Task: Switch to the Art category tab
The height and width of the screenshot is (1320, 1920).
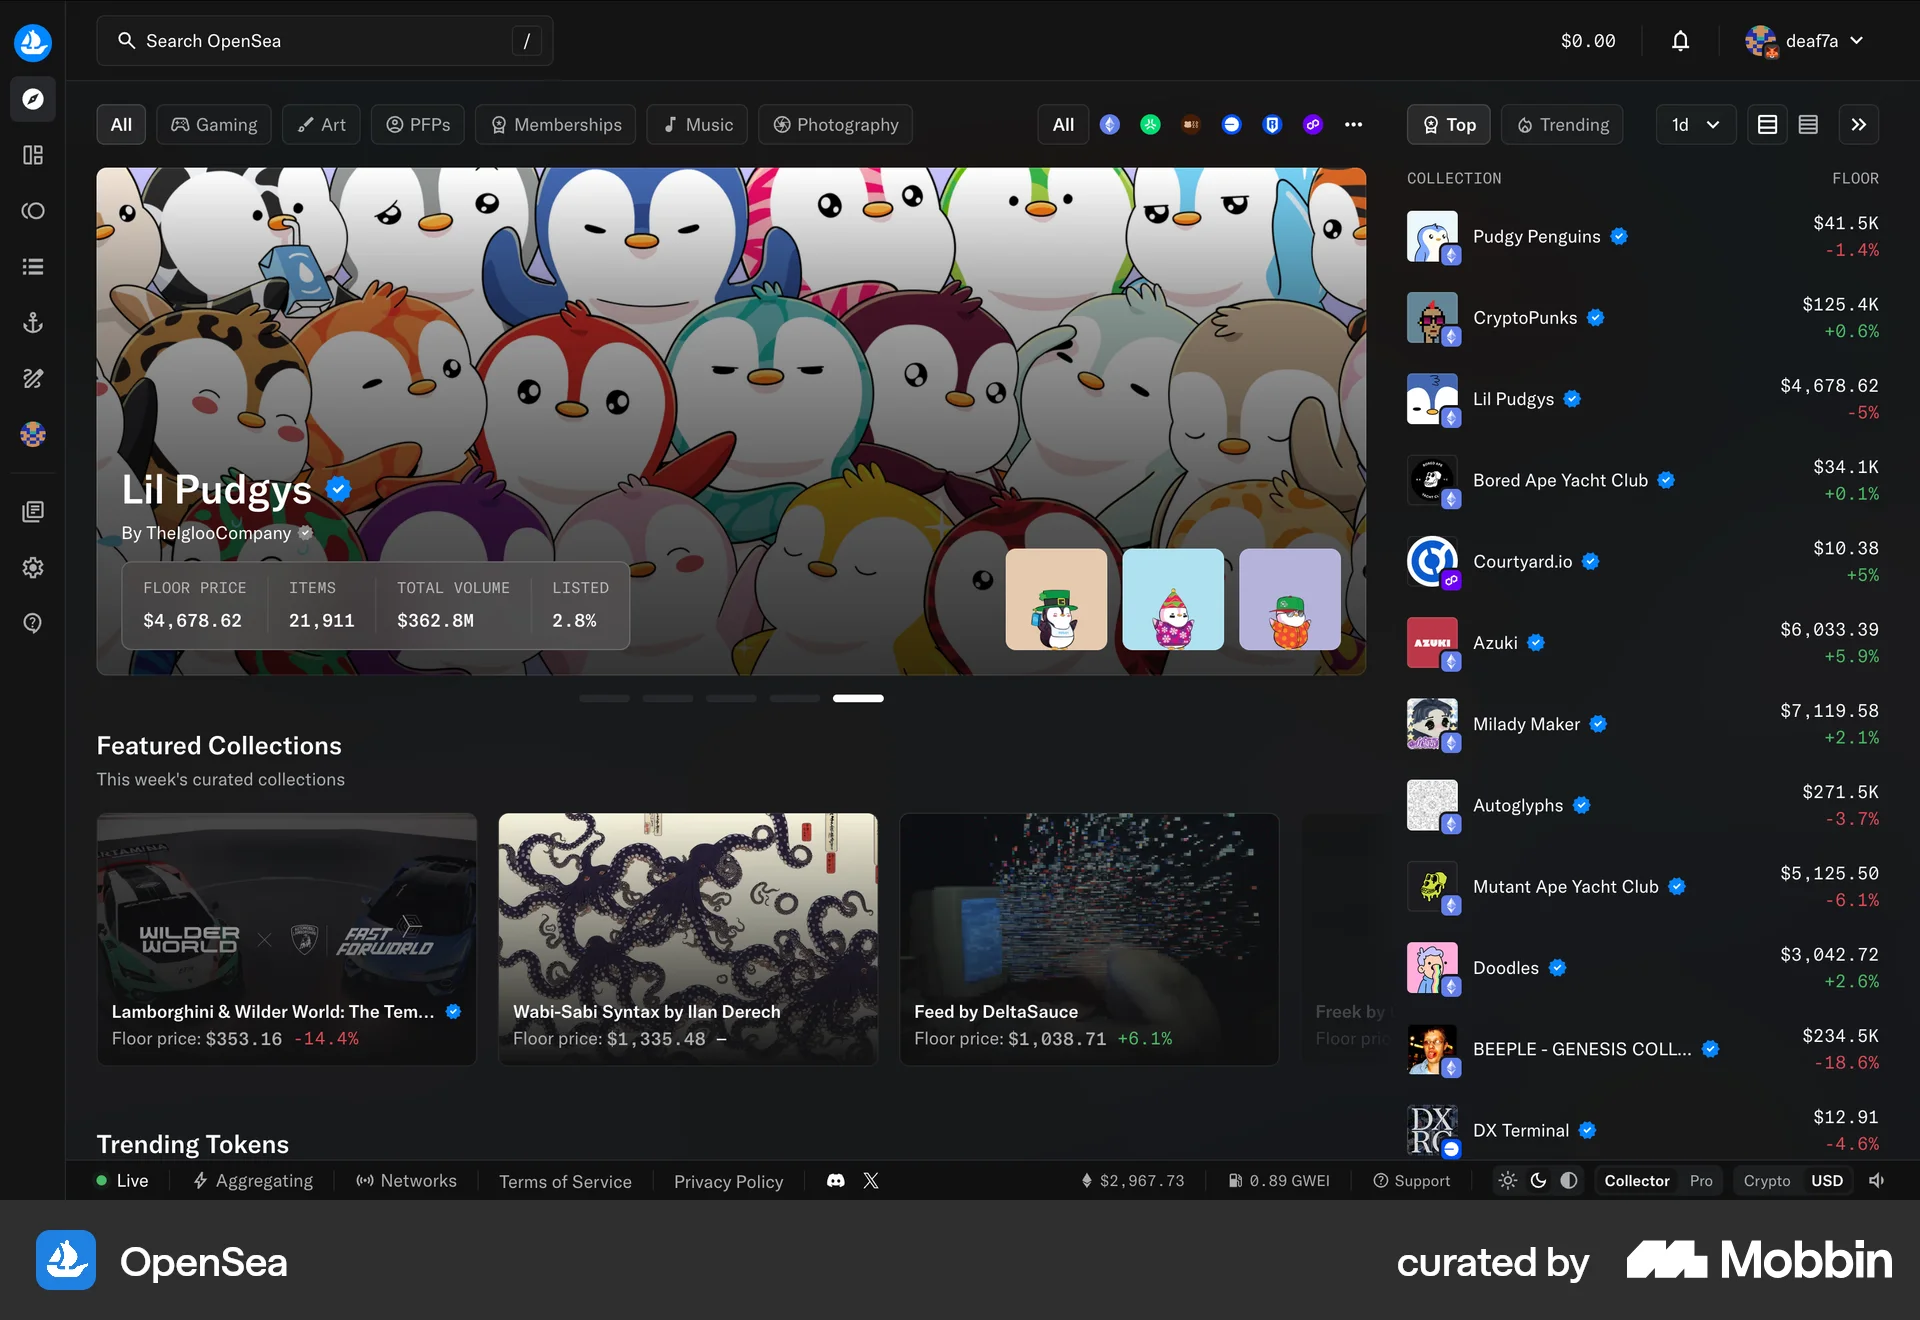Action: point(321,124)
